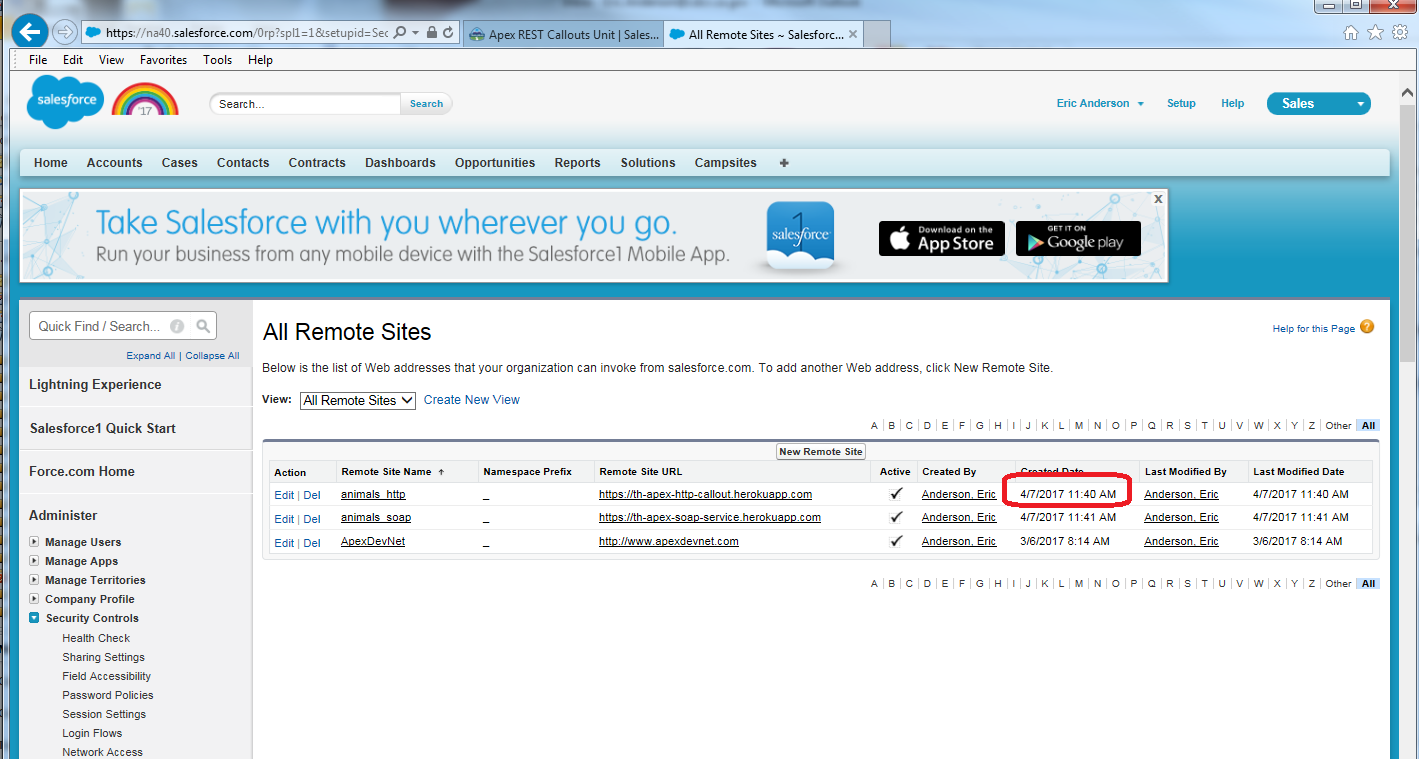
Task: Open the security lock icon in address bar
Action: pos(431,33)
